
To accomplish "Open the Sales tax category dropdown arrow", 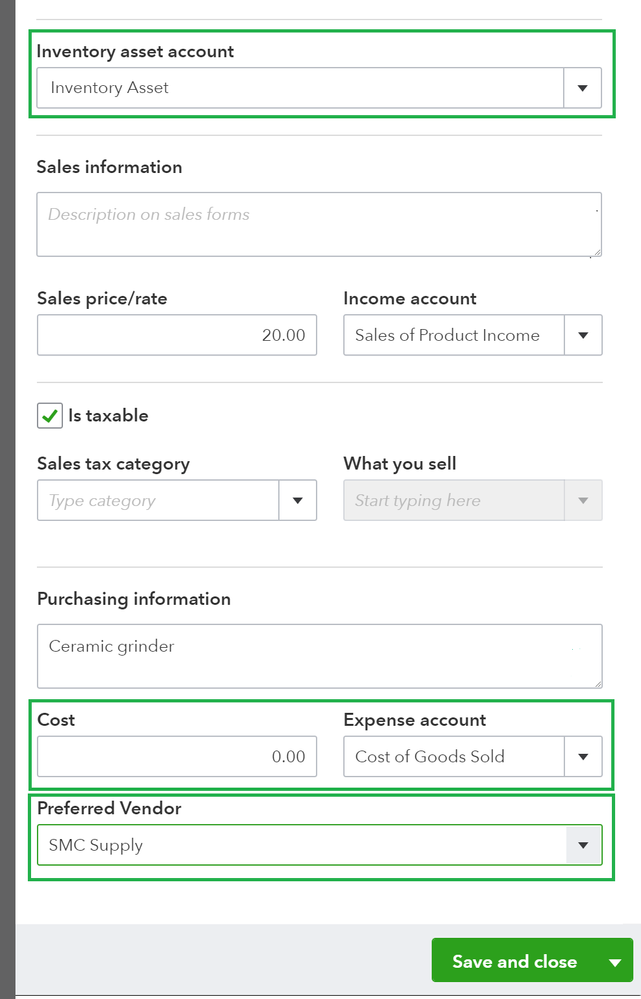I will pos(297,501).
